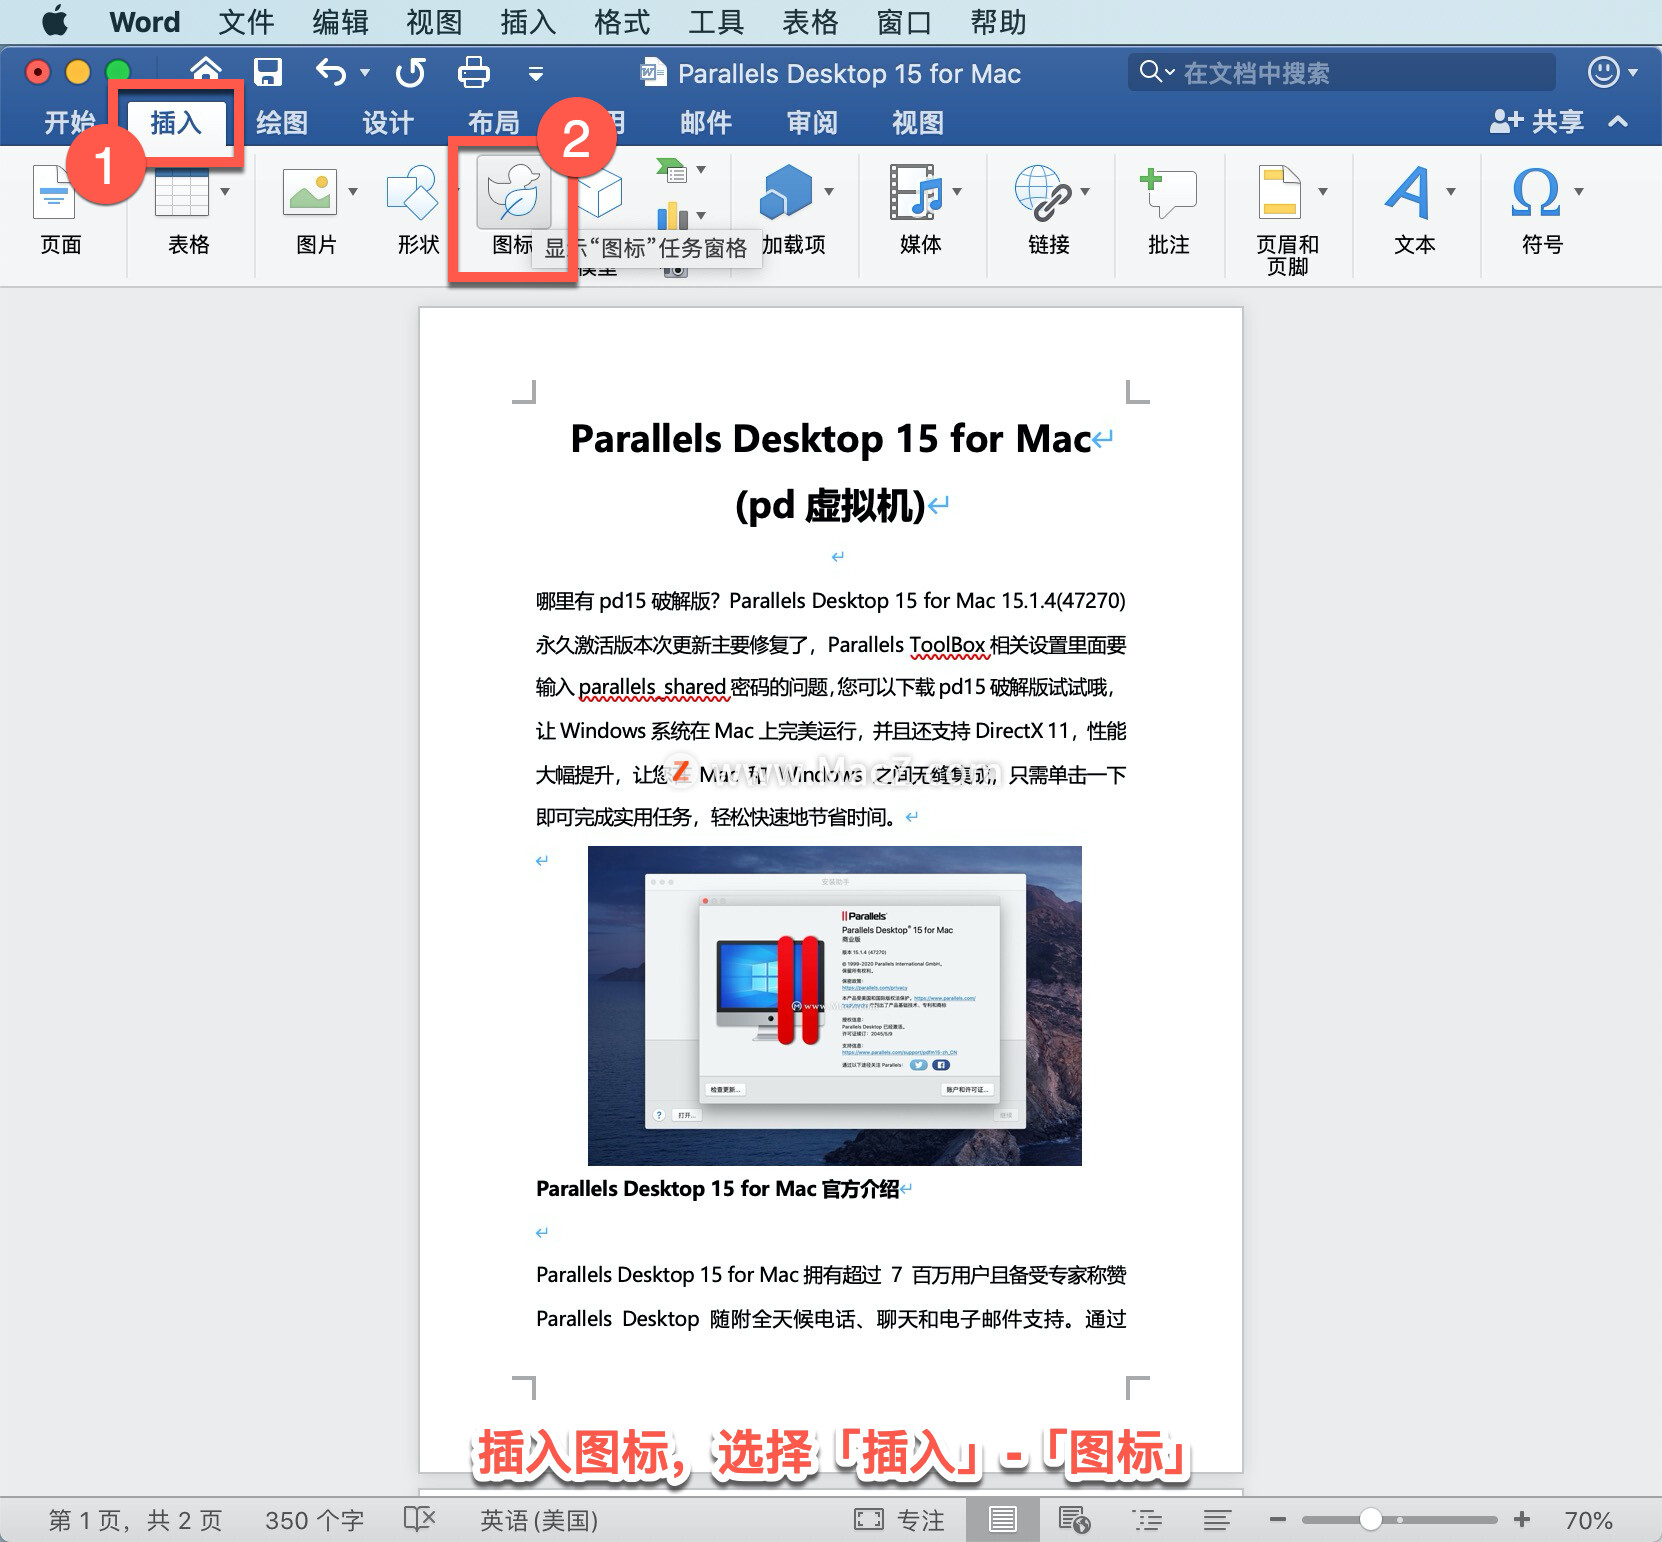Screen dimensions: 1662x1542
Task: Click the embedded Parallels screenshot image
Action: [x=835, y=1005]
